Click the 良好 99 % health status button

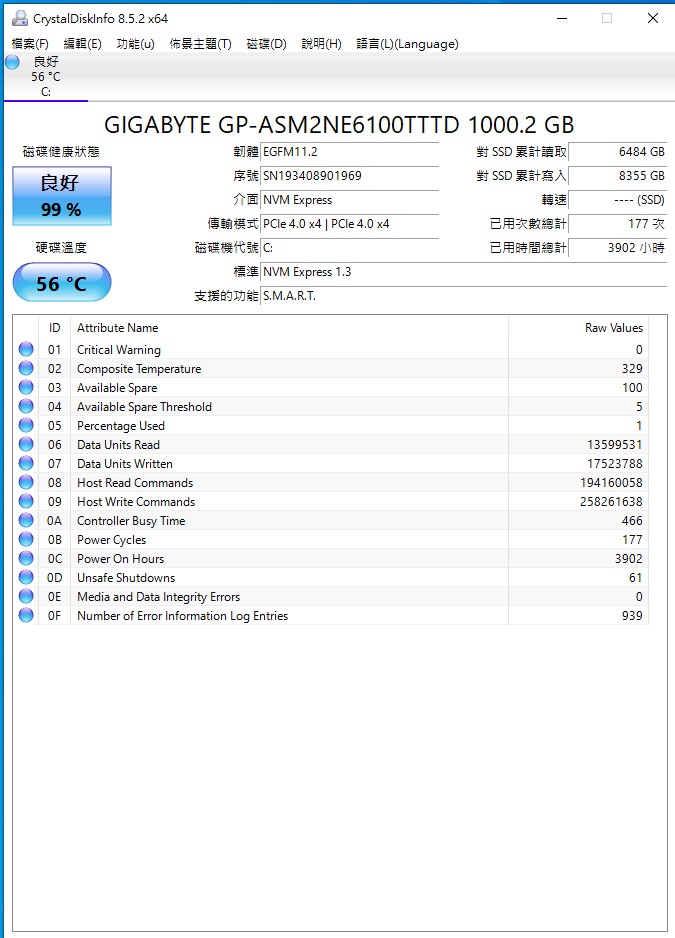click(x=62, y=196)
